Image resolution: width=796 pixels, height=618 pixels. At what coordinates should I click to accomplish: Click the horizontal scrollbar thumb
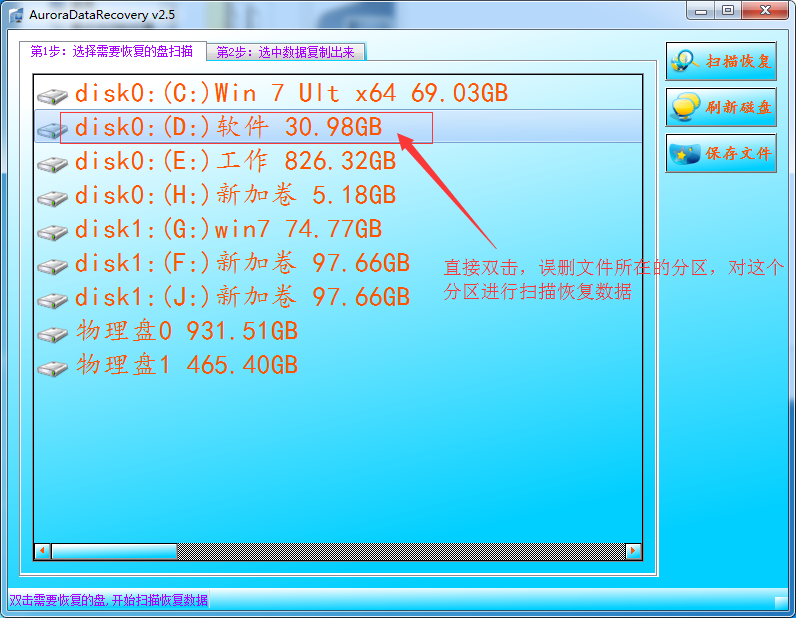(114, 551)
